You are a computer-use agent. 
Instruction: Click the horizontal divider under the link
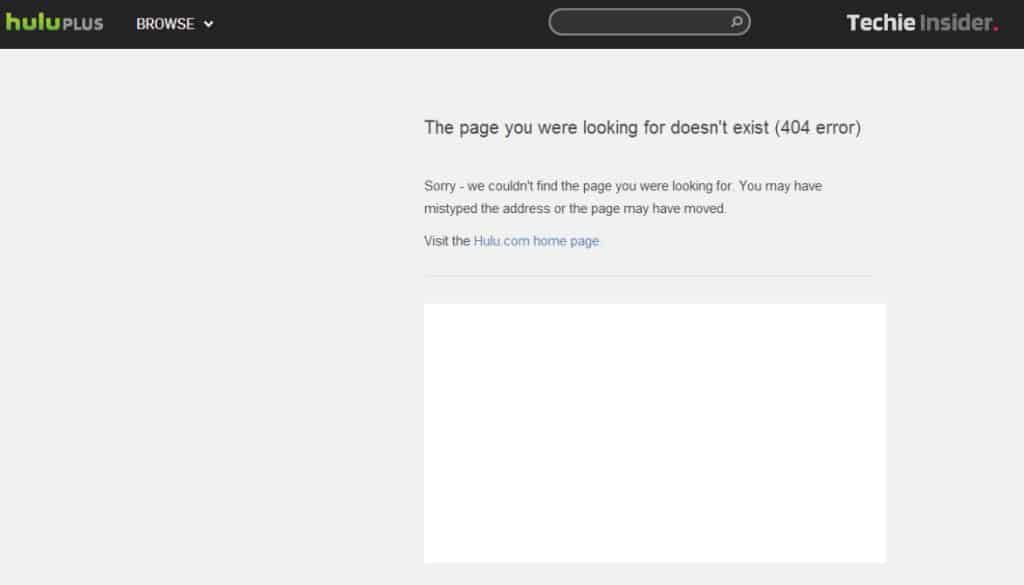[648, 275]
